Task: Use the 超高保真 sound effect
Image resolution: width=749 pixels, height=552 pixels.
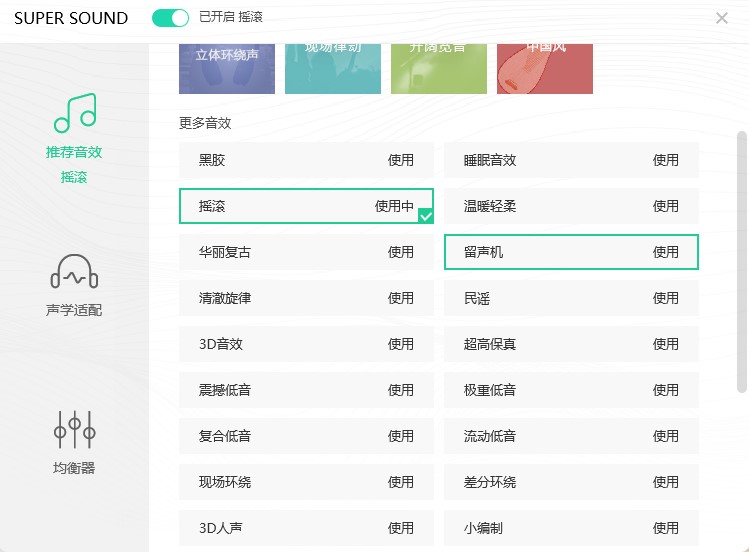Action: pos(666,344)
